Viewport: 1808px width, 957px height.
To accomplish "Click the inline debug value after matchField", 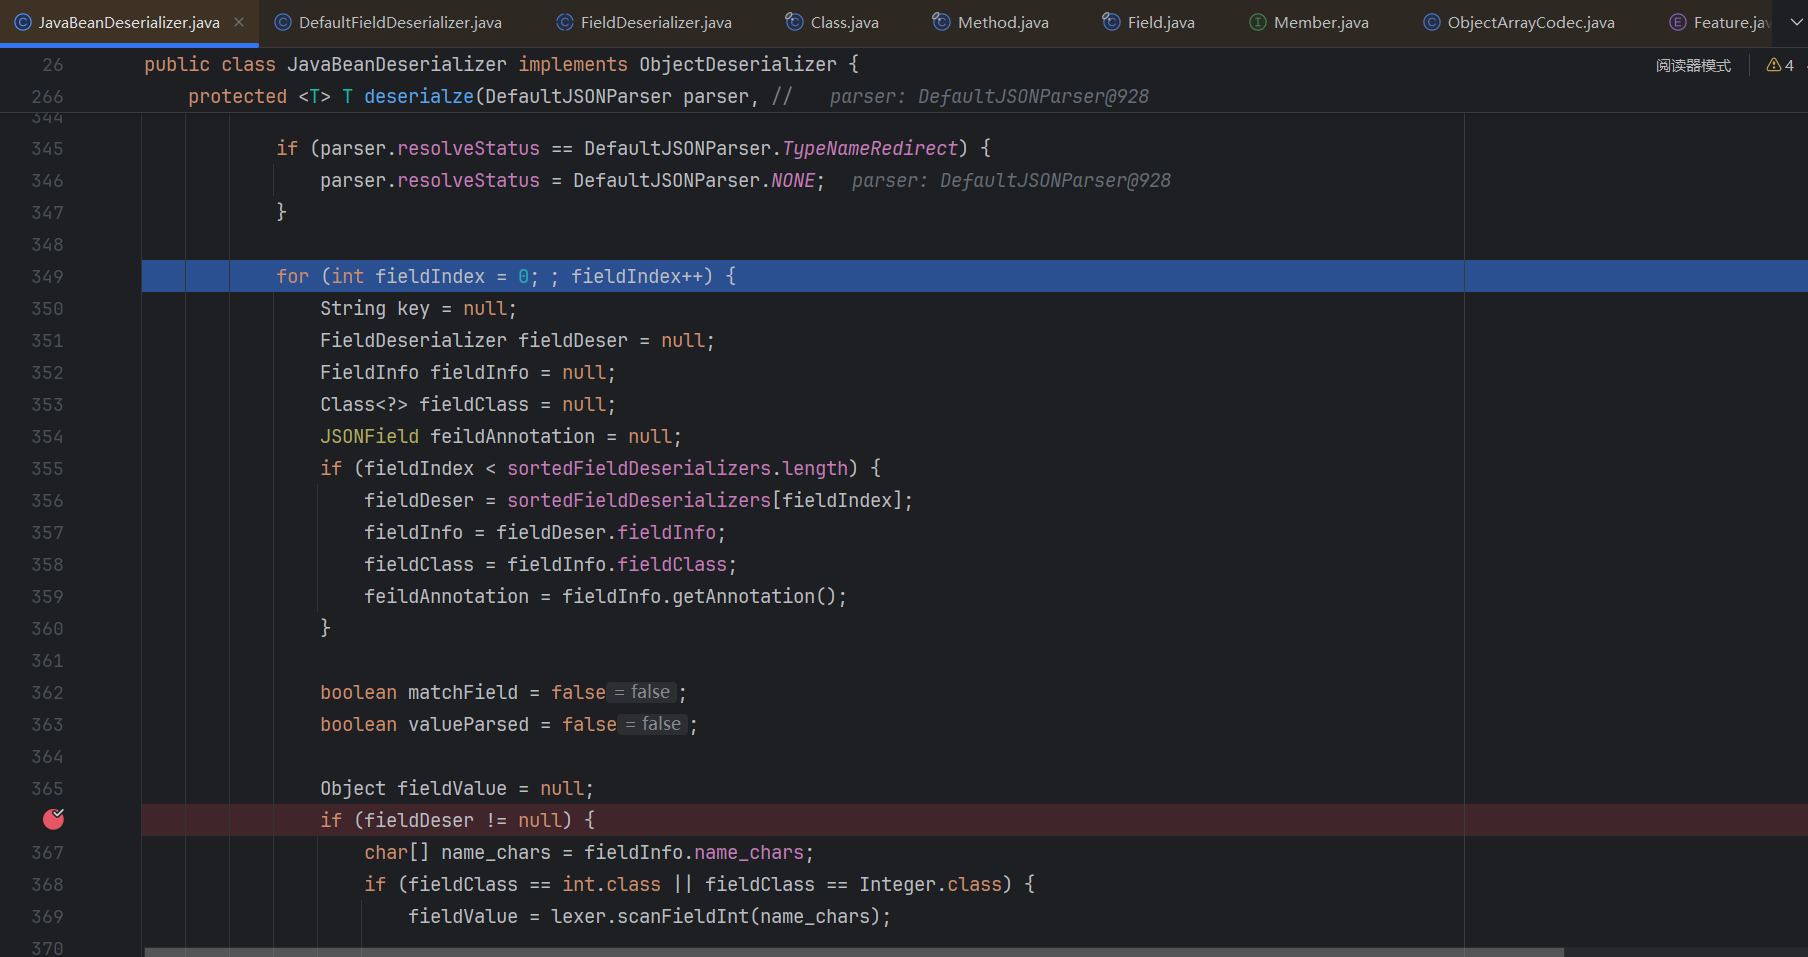I will click(642, 692).
